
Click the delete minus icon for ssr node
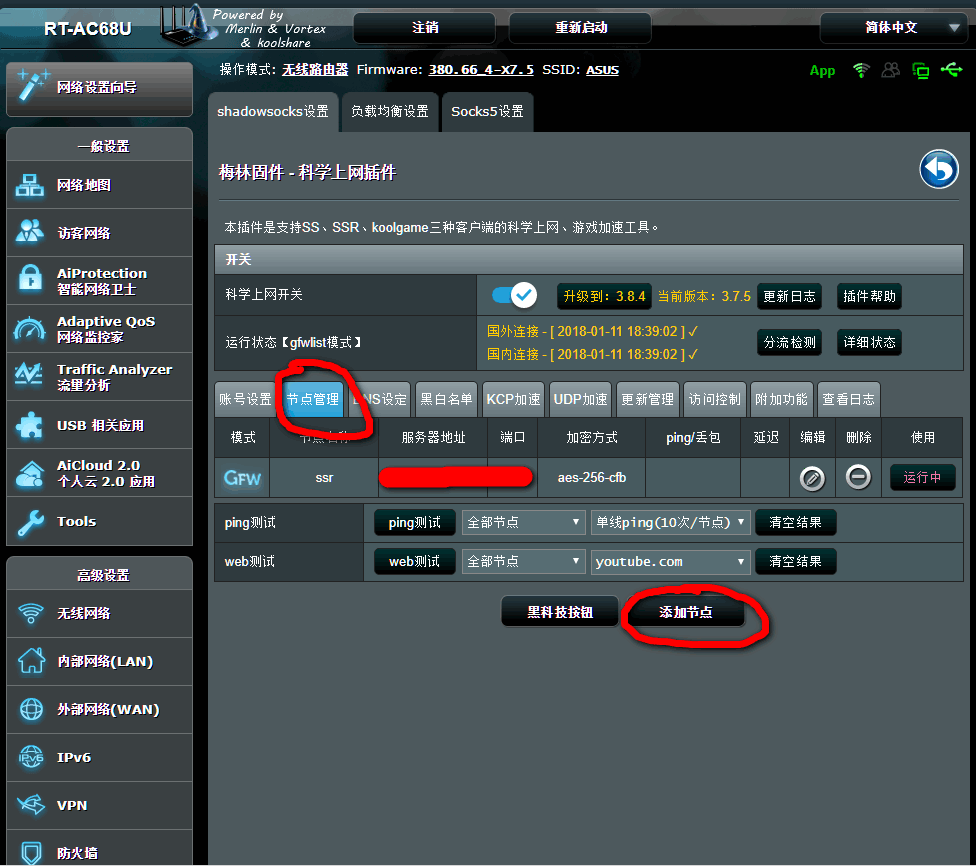pyautogui.click(x=858, y=478)
